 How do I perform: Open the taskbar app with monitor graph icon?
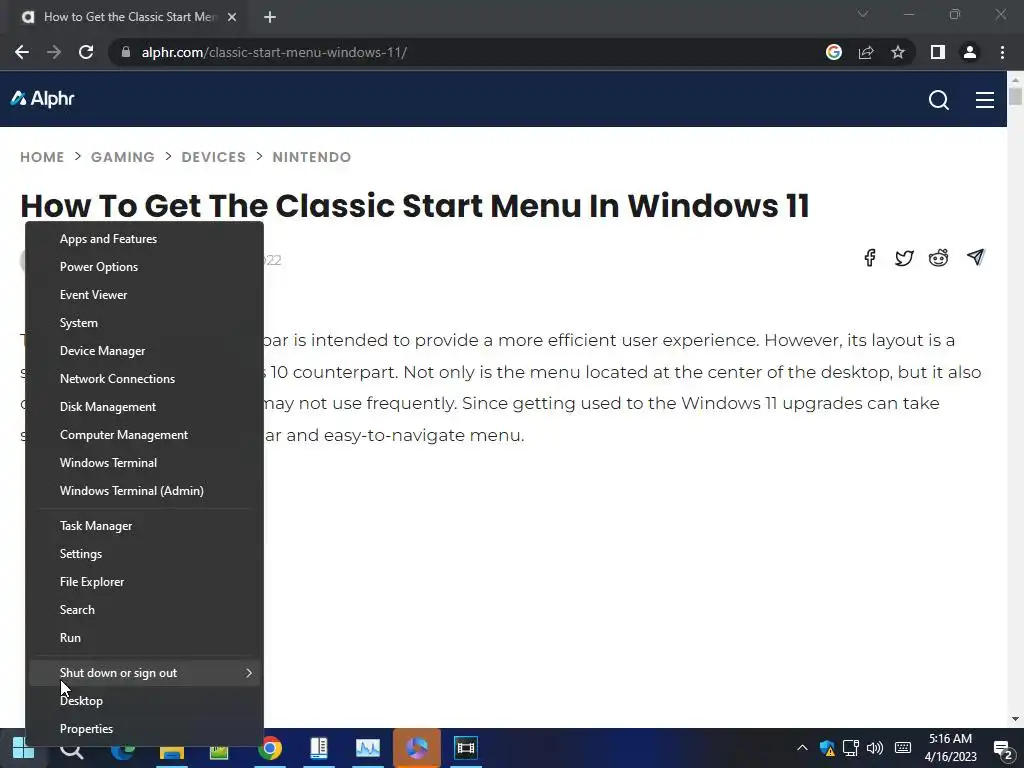pos(368,748)
